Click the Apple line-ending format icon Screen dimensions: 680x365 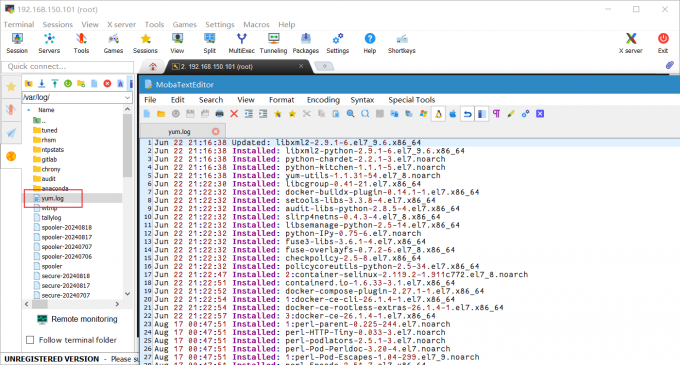[x=453, y=114]
